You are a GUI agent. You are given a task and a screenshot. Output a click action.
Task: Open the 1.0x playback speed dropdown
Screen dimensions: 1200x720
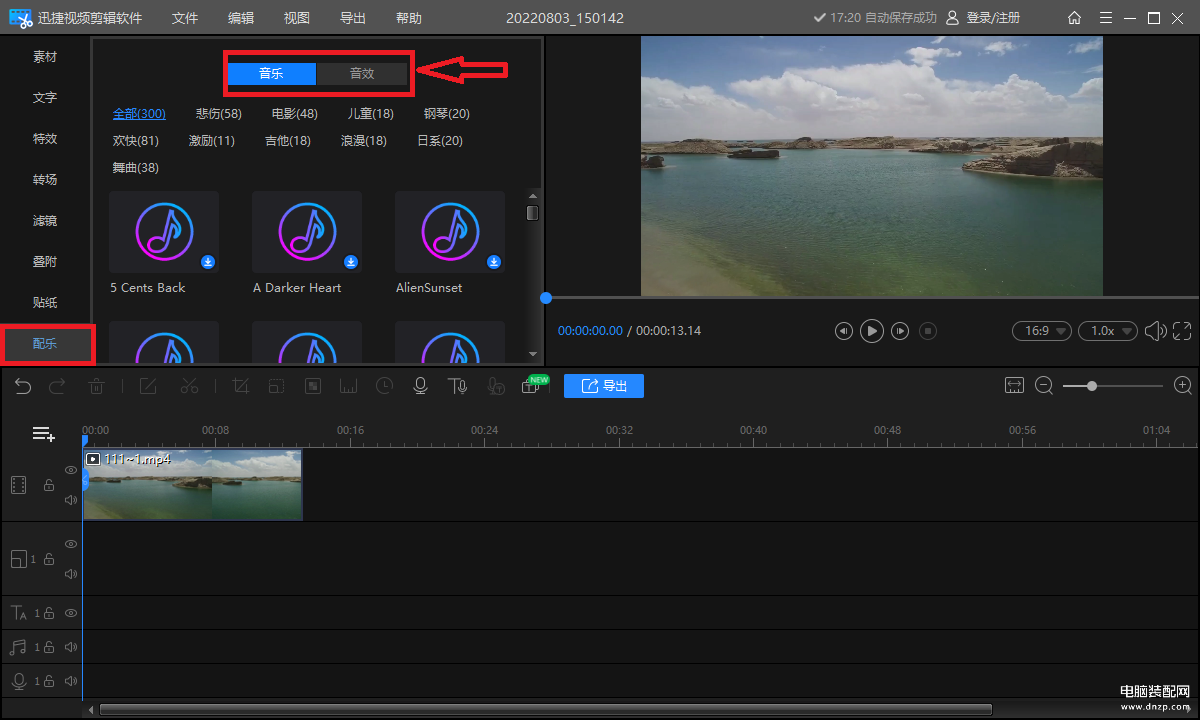point(1107,331)
